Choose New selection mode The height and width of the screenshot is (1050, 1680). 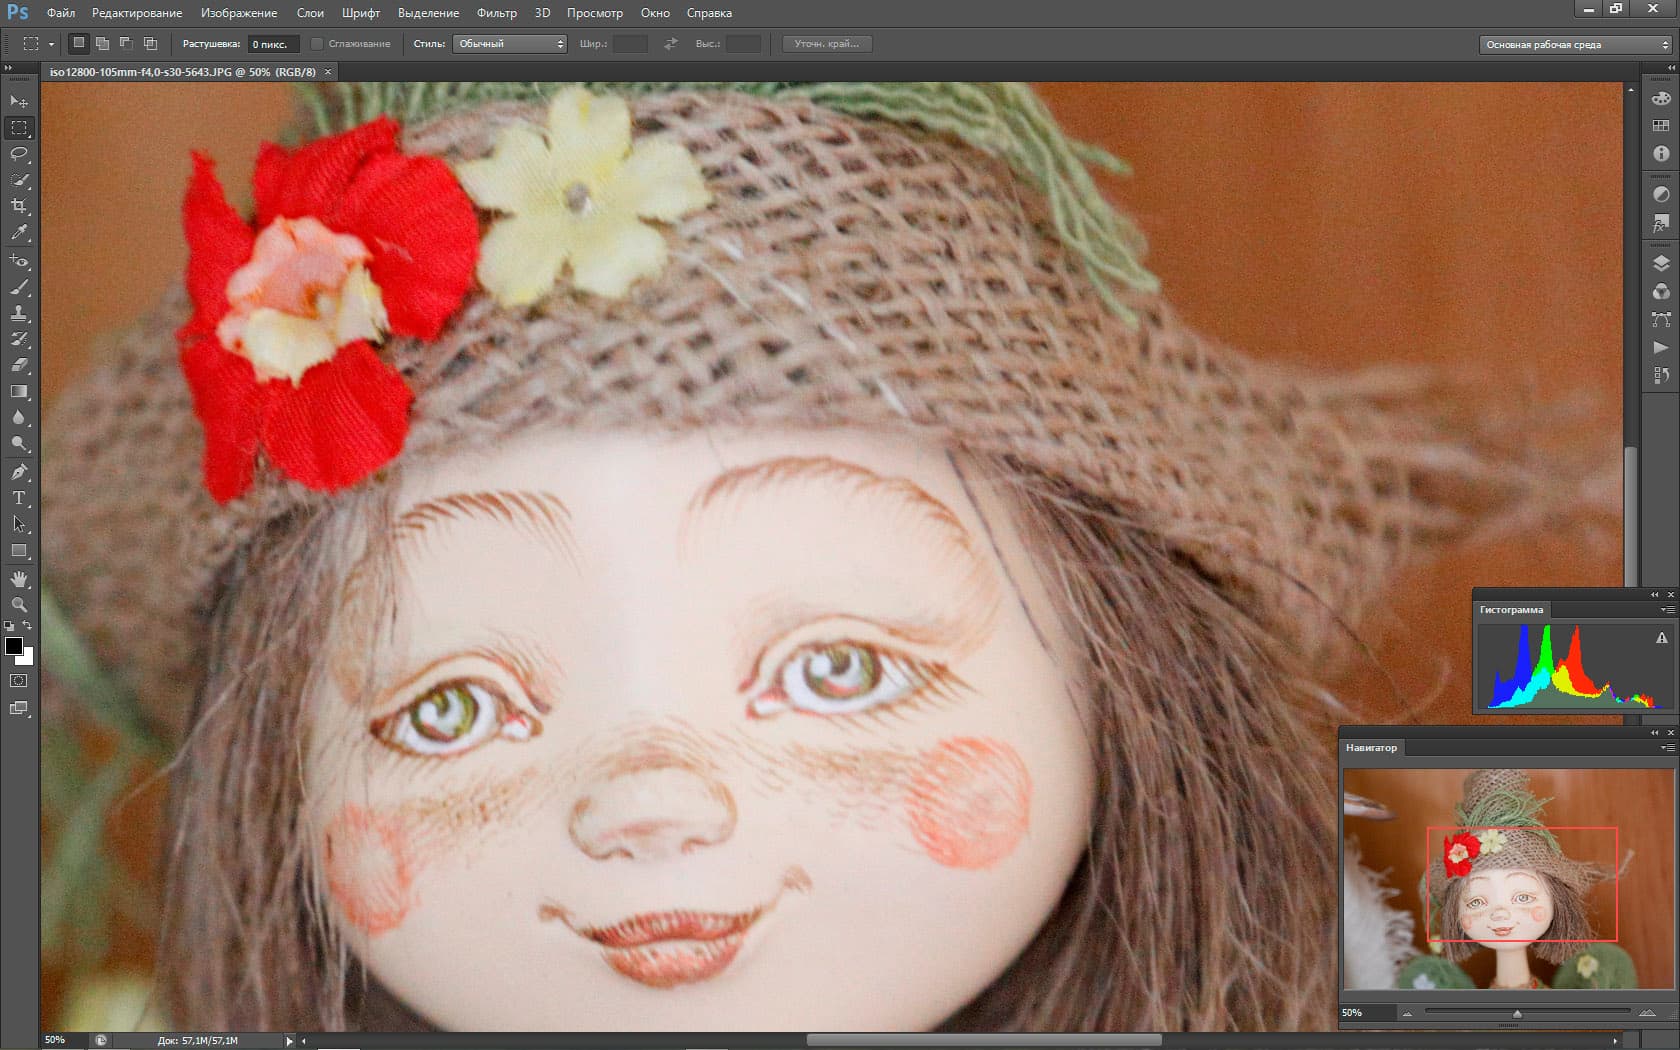pyautogui.click(x=78, y=43)
